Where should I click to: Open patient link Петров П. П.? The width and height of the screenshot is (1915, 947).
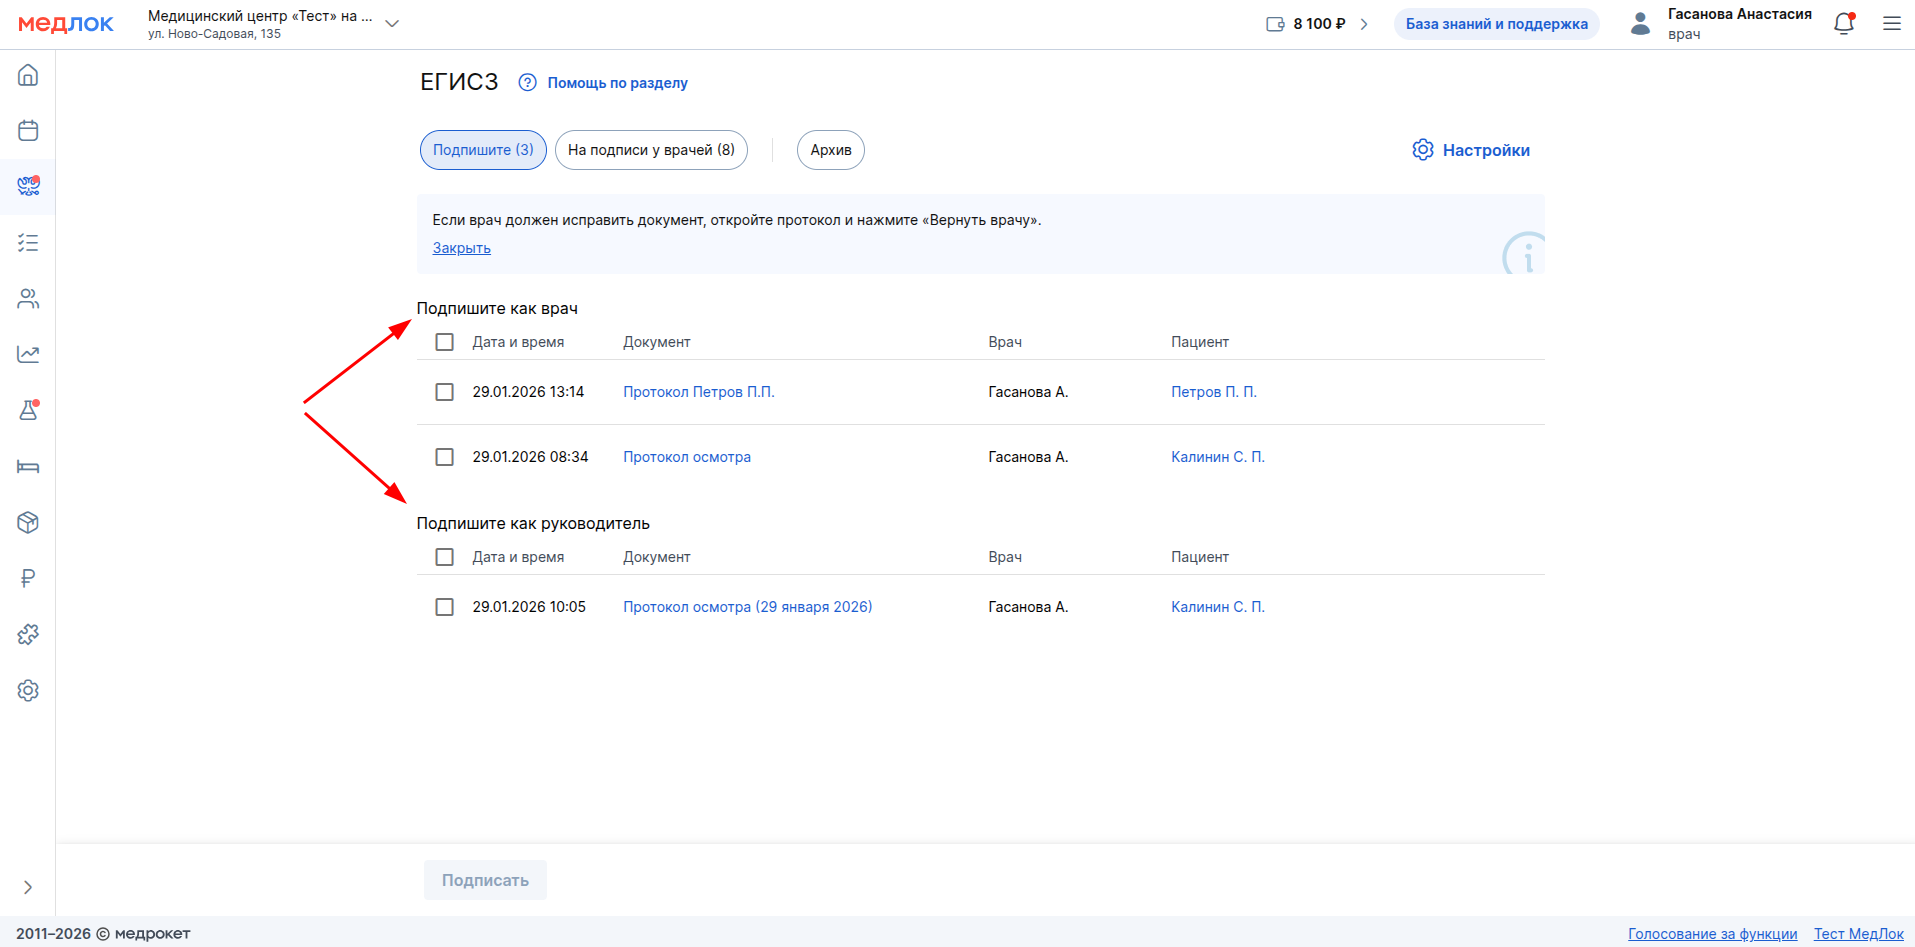[1213, 392]
